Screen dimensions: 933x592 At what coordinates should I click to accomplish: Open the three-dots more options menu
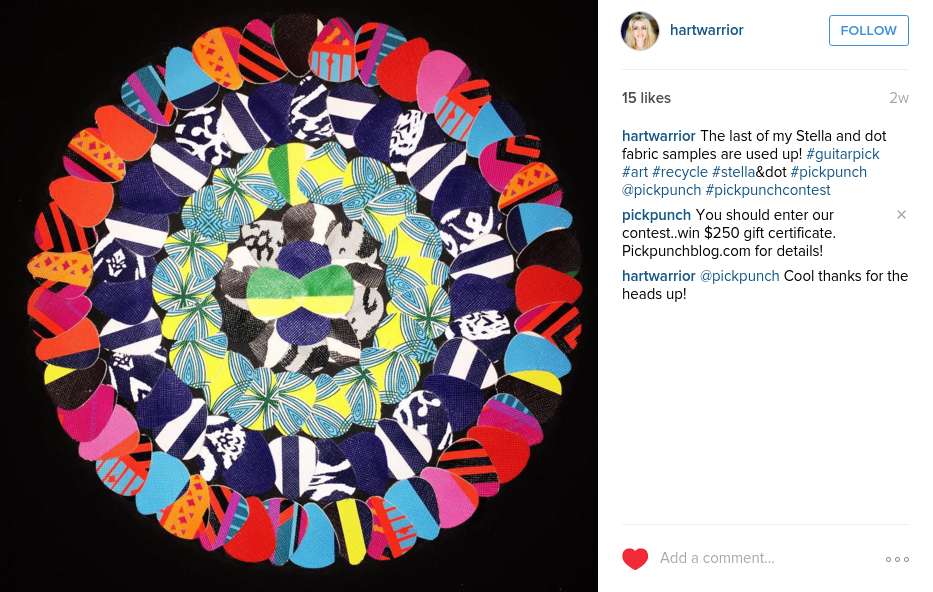(x=897, y=559)
